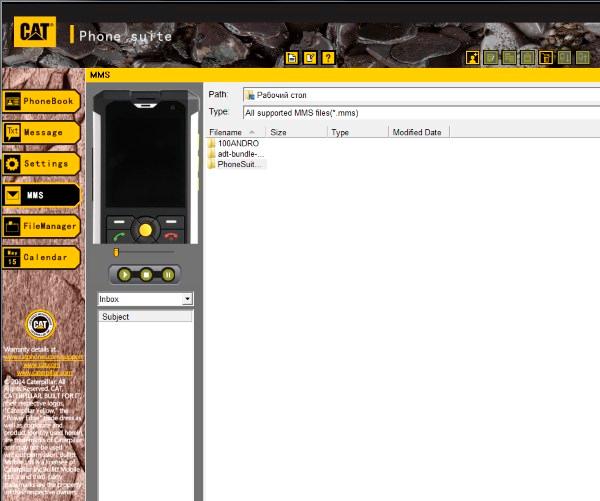Click the MMS envelope icon
This screenshot has width=600, height=501.
click(x=12, y=195)
